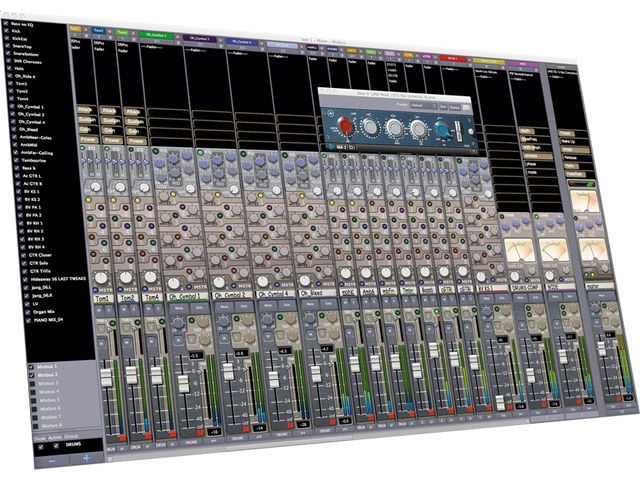Click the fourth dial on the Neve 1073 plugin
This screenshot has height=480, width=640.
pos(418,129)
